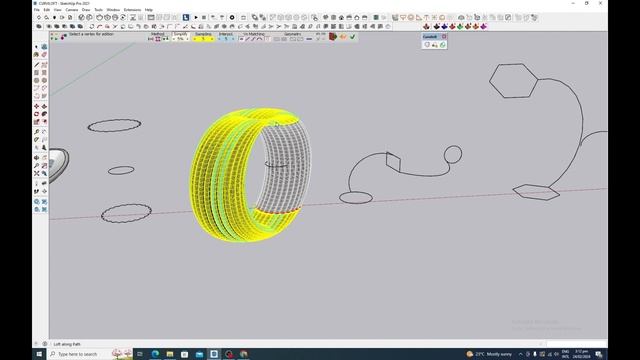
Task: Increase the Interpolation value with right arrow
Action: 233,39
